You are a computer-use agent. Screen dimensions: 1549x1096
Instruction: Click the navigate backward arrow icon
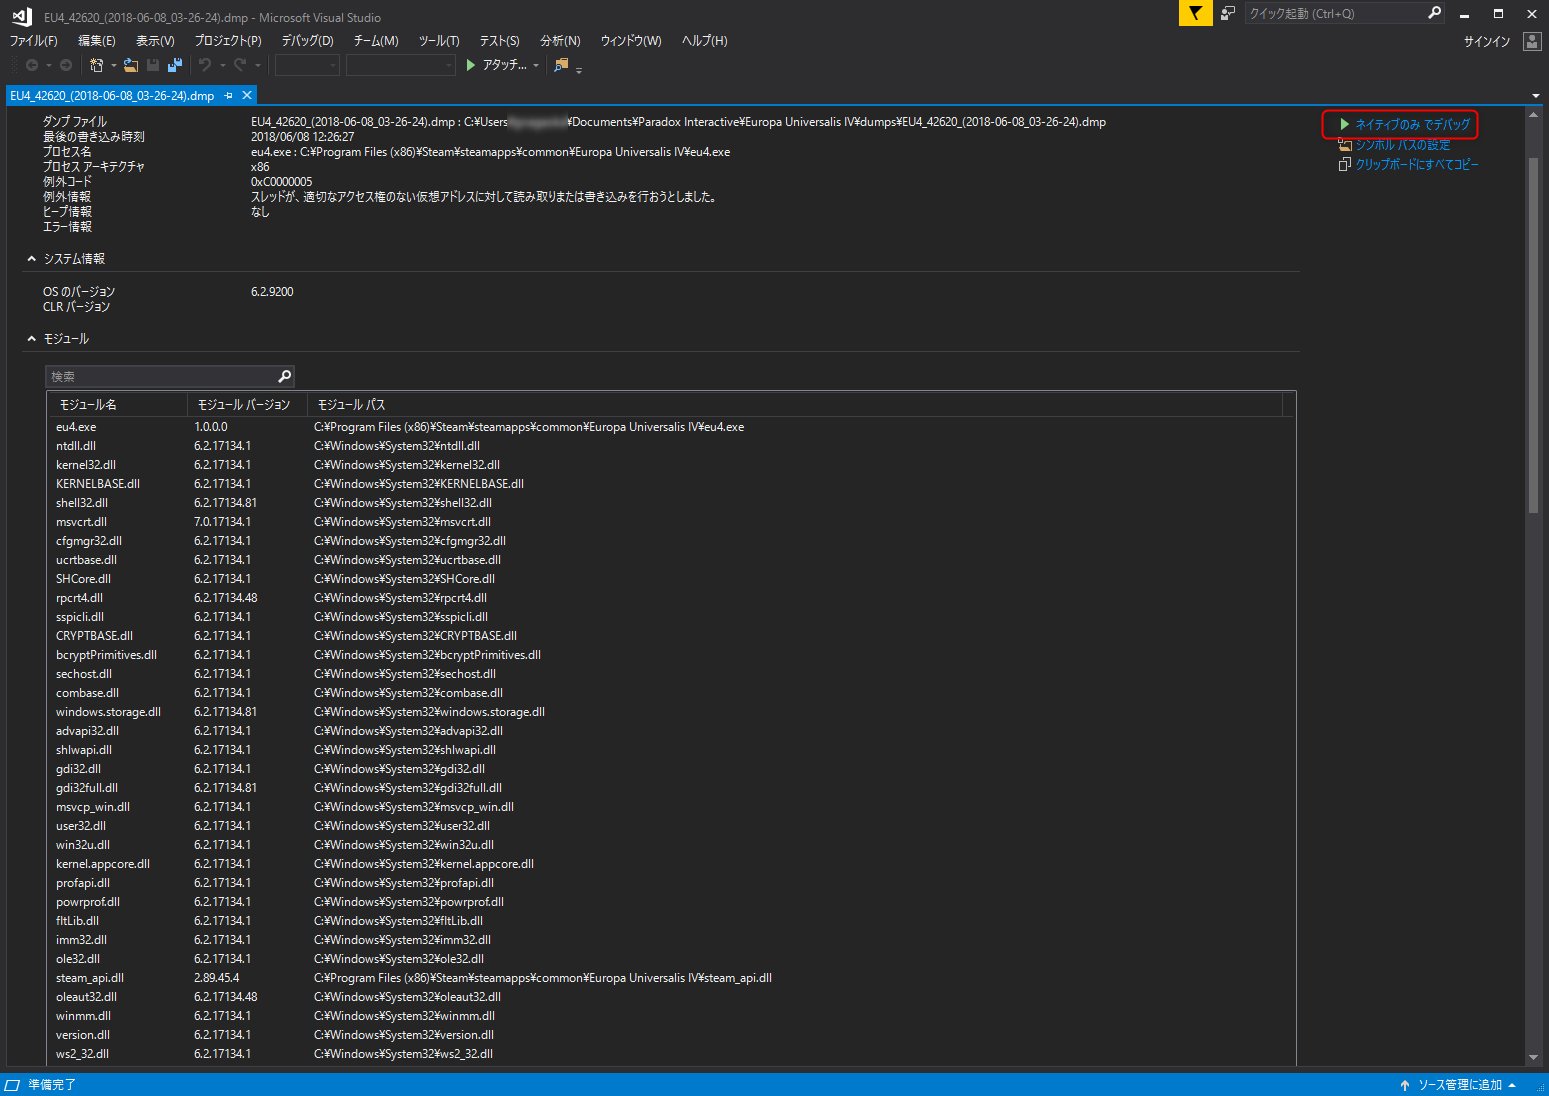pos(32,65)
